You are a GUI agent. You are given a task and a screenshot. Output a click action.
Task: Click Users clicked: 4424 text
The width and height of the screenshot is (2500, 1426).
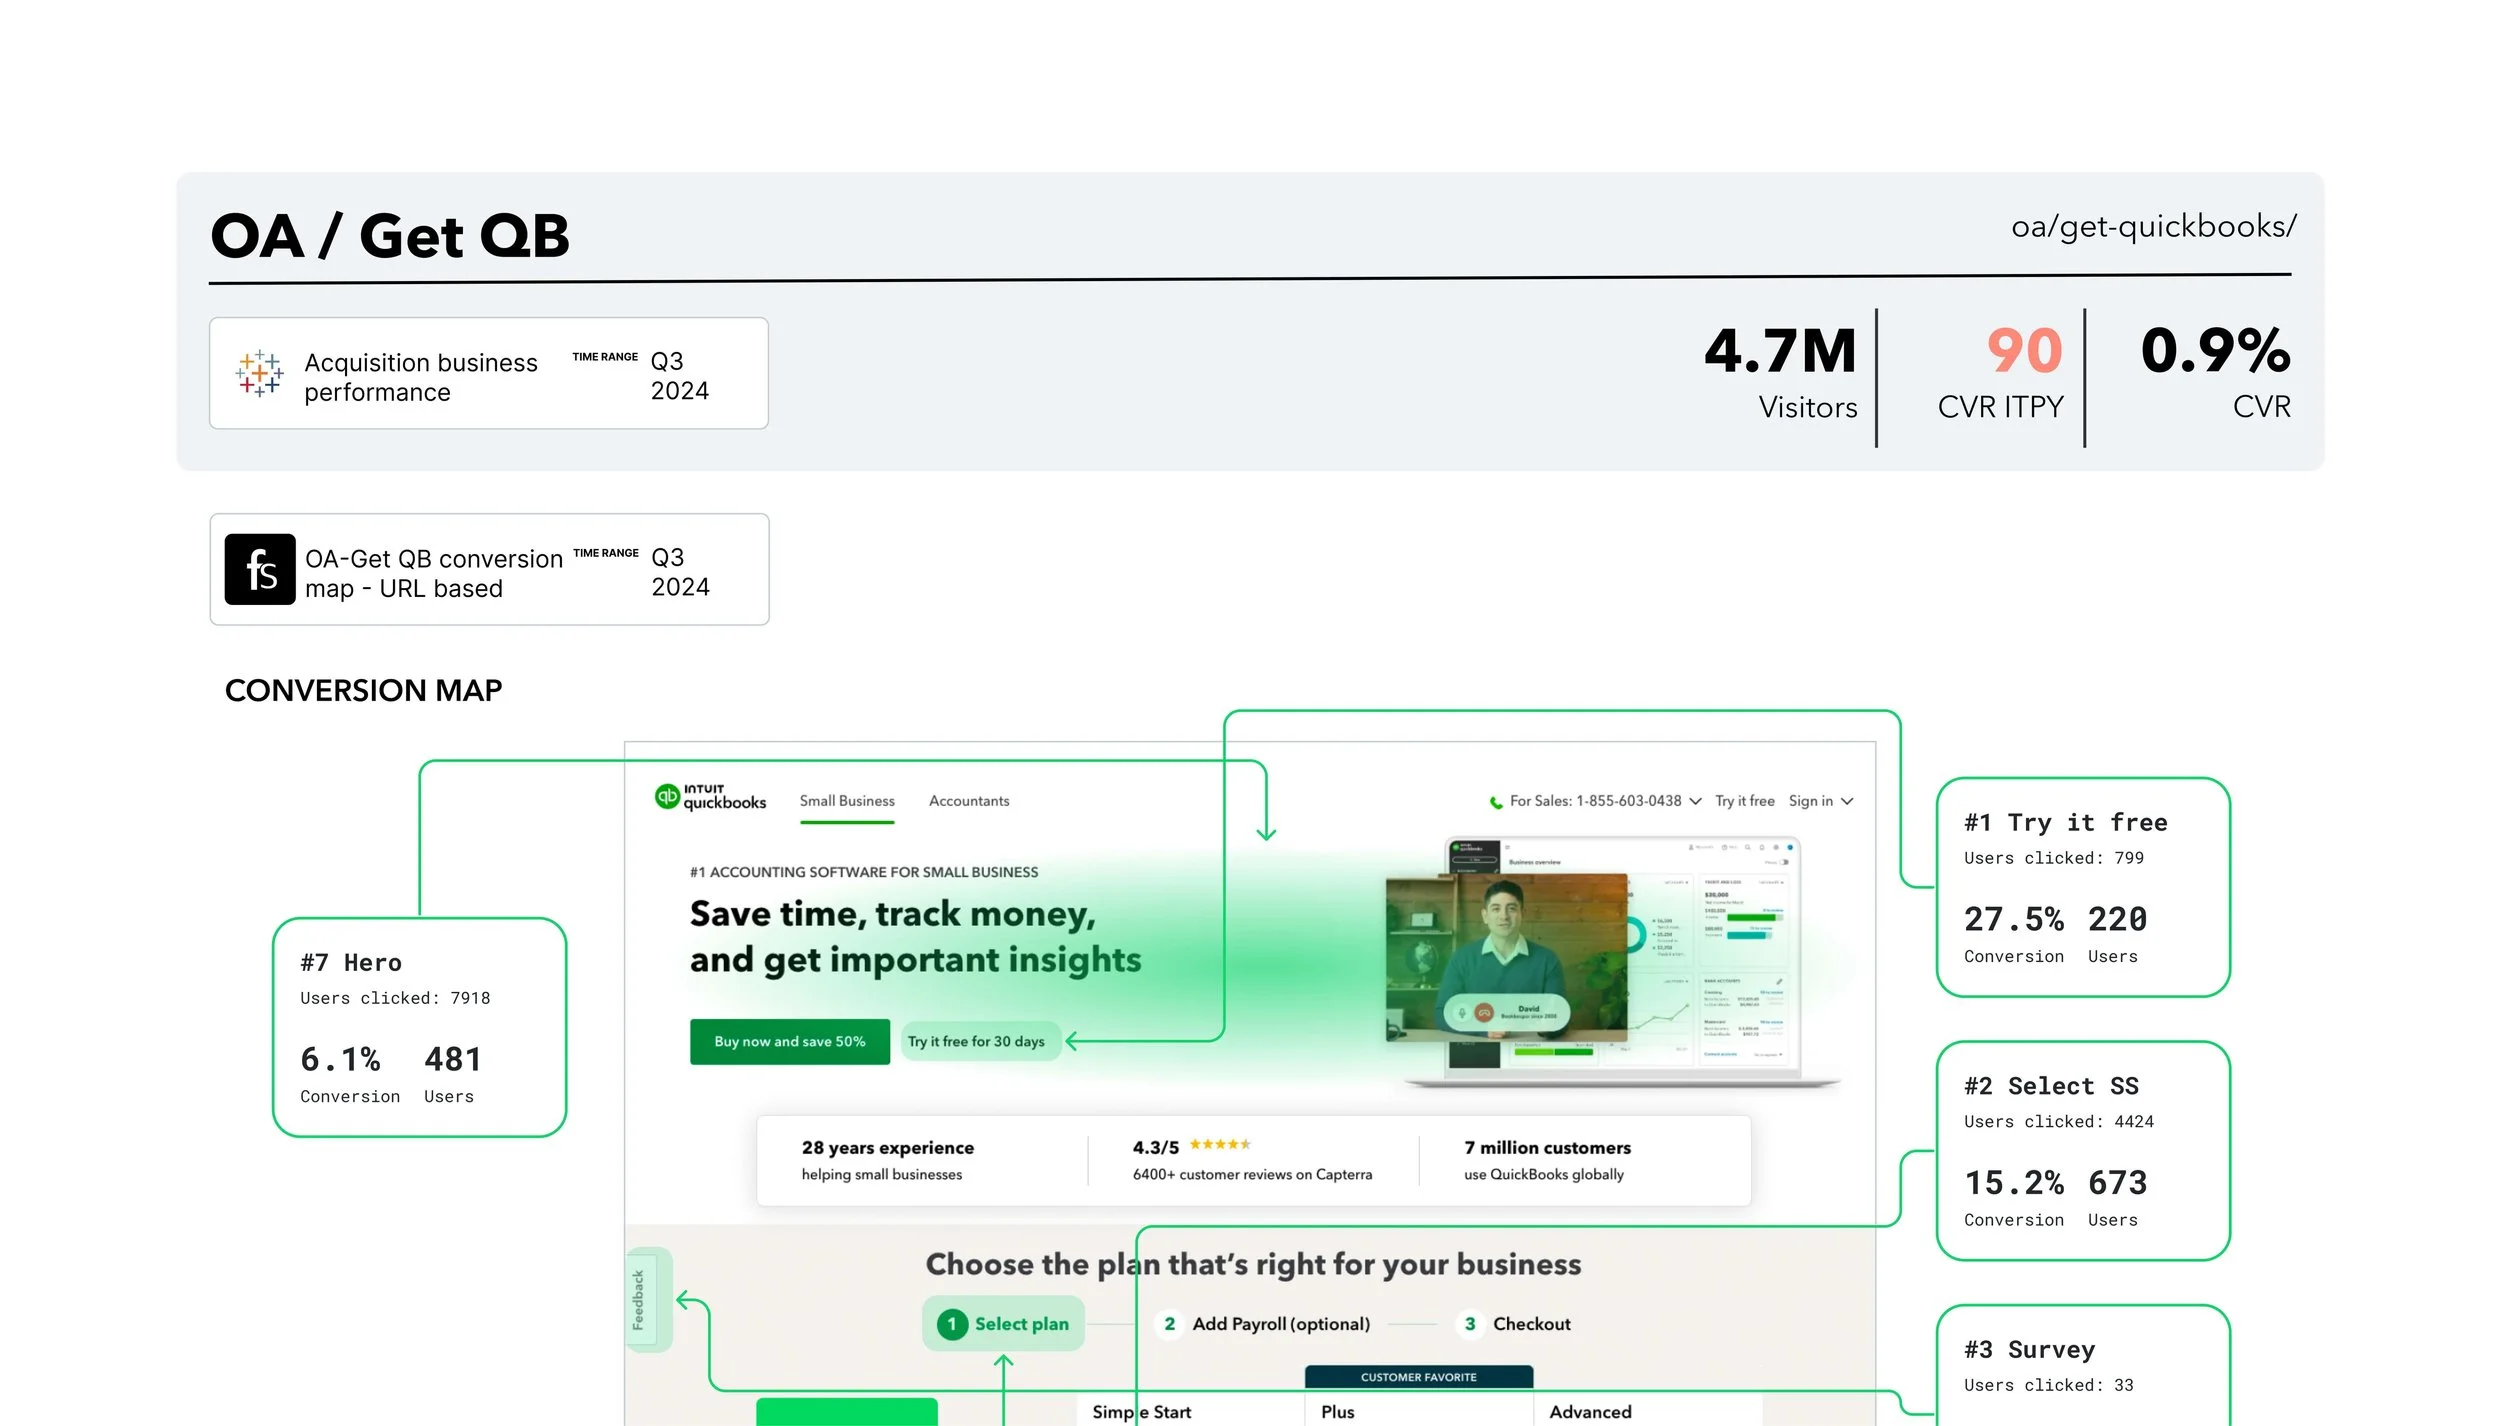2059,1122
